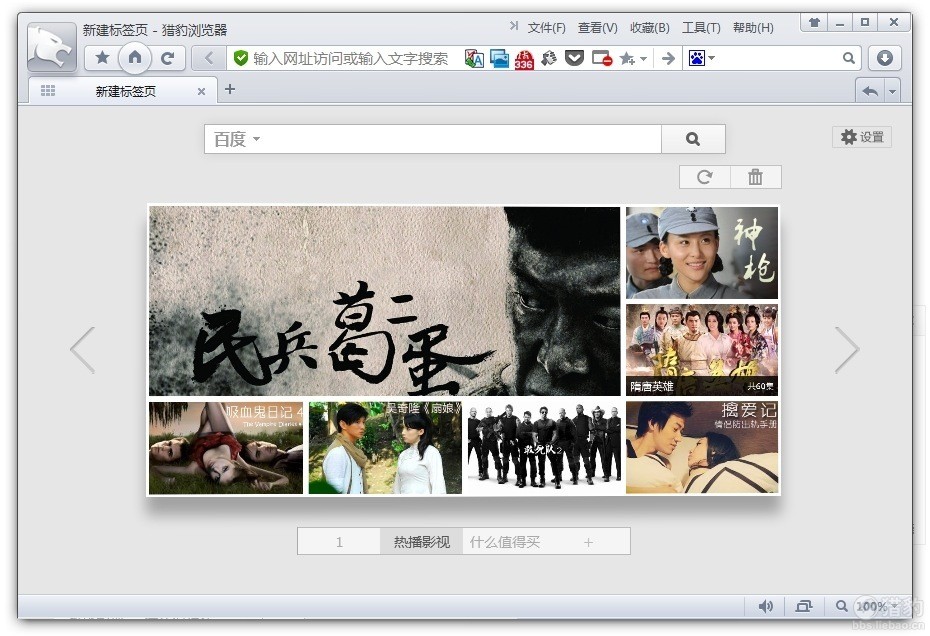Mute sound using status bar speaker

766,606
